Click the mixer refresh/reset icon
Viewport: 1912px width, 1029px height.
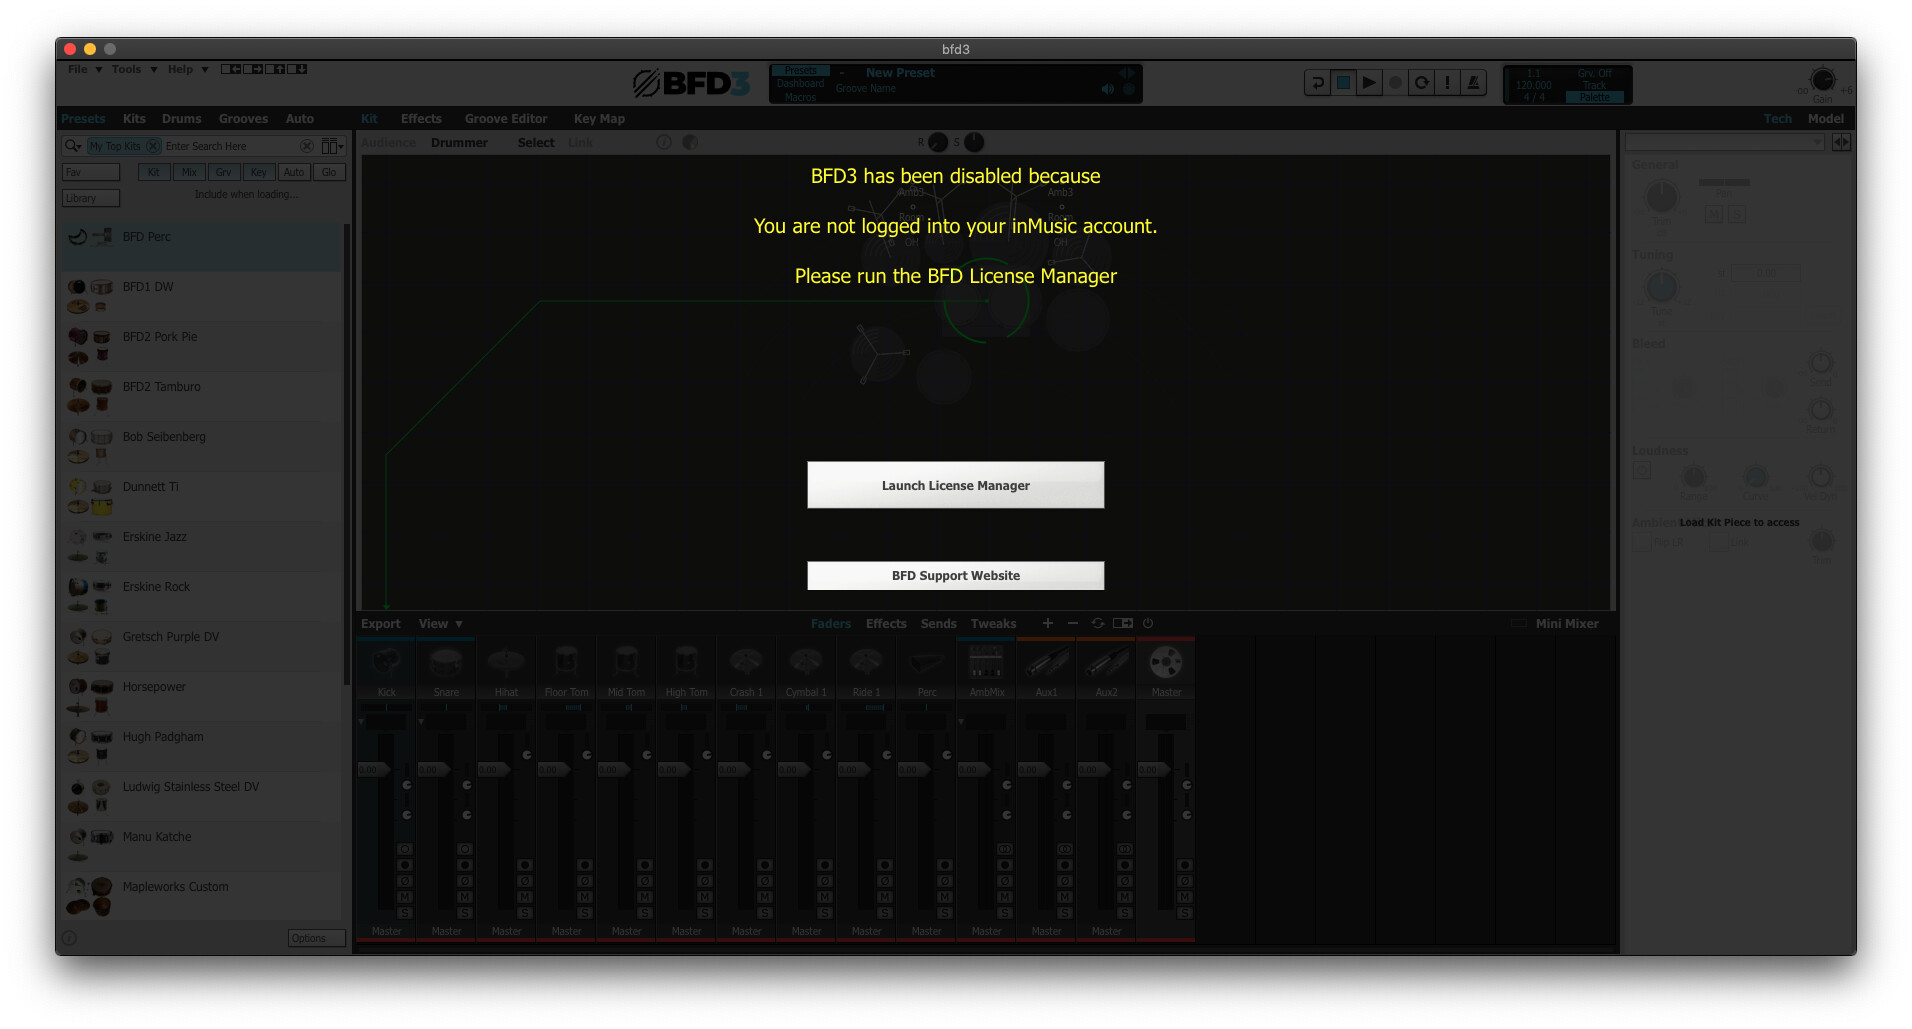(x=1098, y=623)
